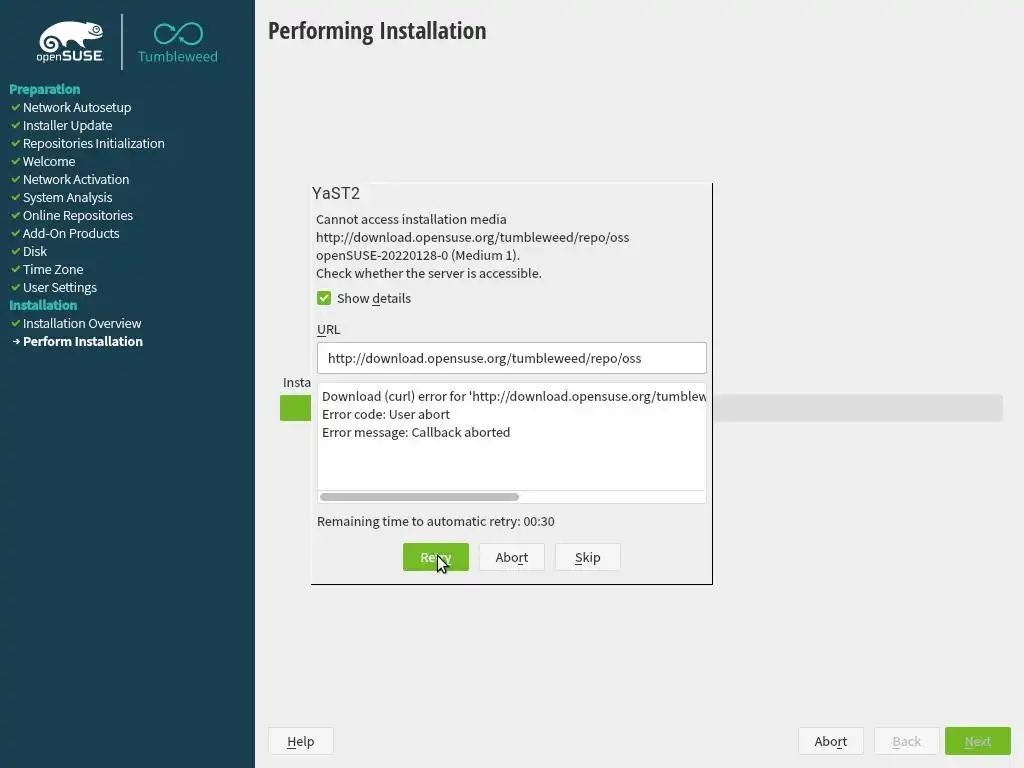The width and height of the screenshot is (1024, 768).
Task: Click the 'Error message: Callback aborted' line
Action: coord(416,432)
